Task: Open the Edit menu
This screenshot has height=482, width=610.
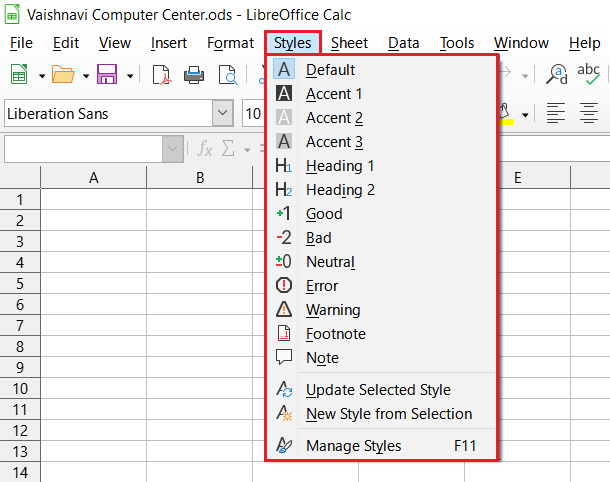Action: (66, 43)
